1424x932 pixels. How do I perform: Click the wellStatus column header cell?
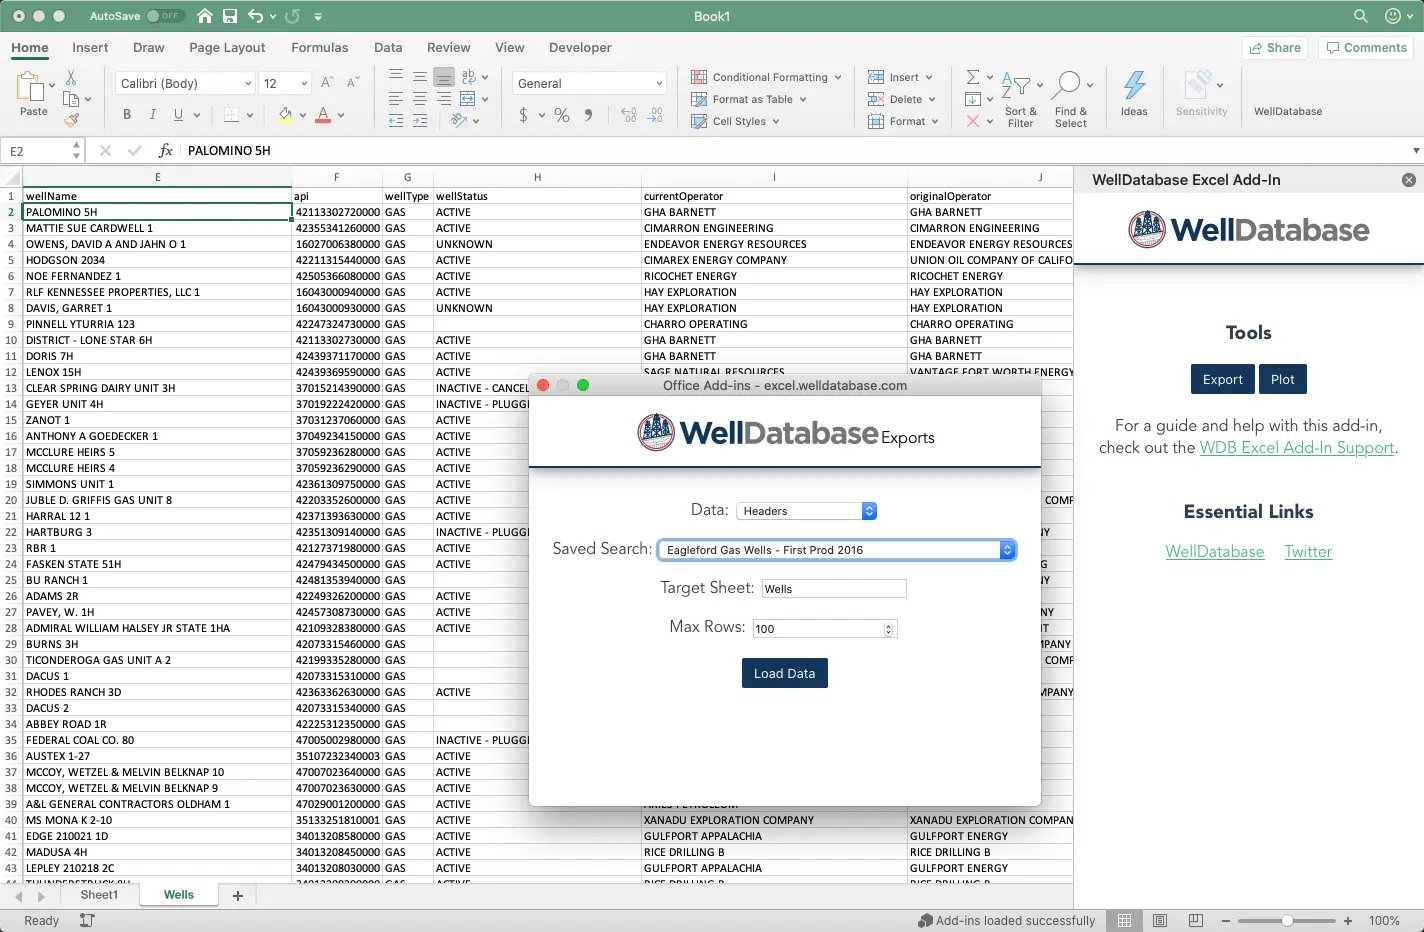537,196
